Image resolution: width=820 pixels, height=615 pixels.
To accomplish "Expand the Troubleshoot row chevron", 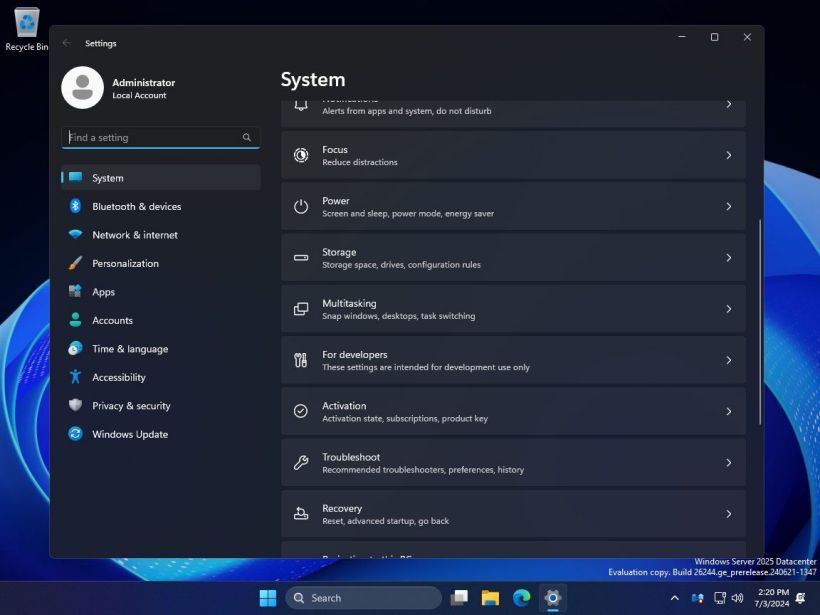I will (728, 463).
